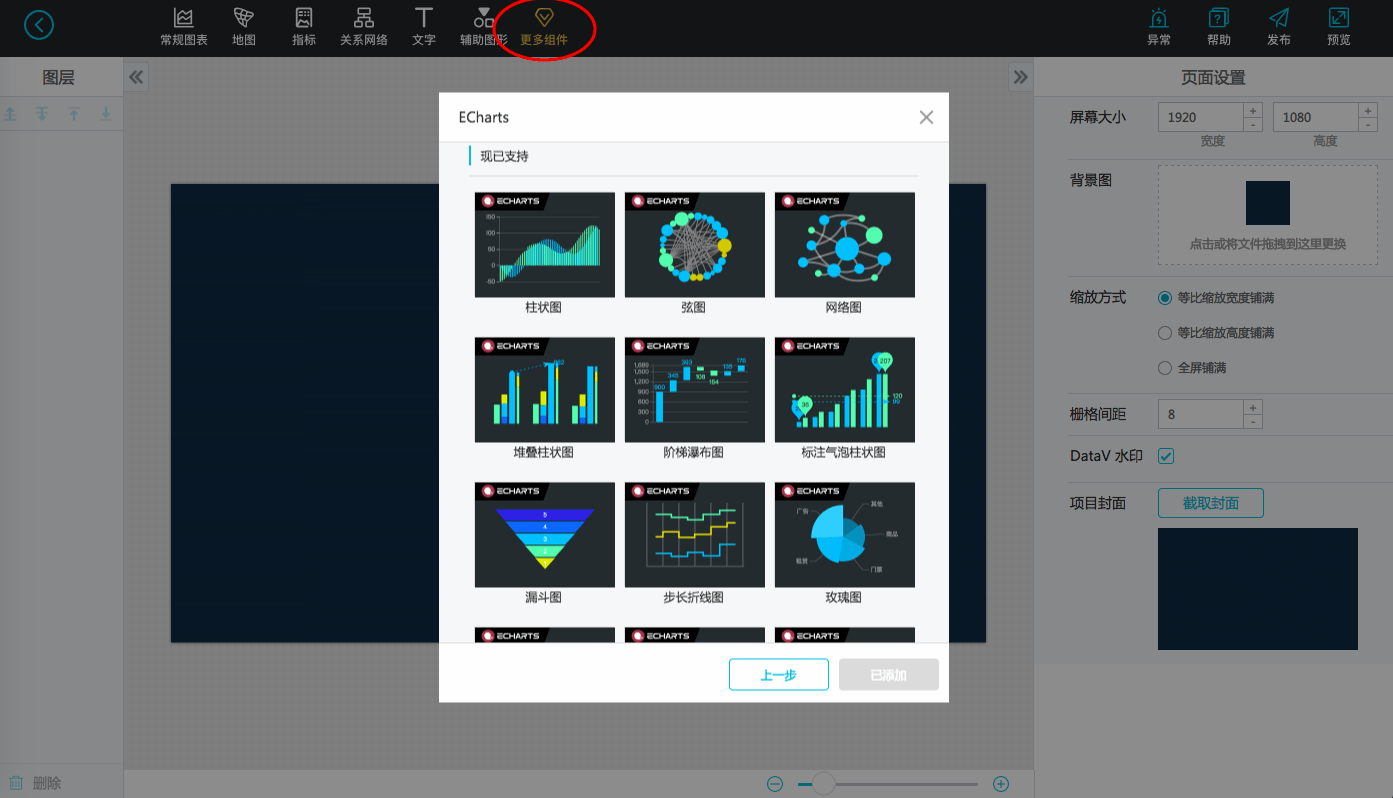Screen dimensions: 1393x798
Task: Click the 截取封面 capture cover button
Action: pos(1211,503)
